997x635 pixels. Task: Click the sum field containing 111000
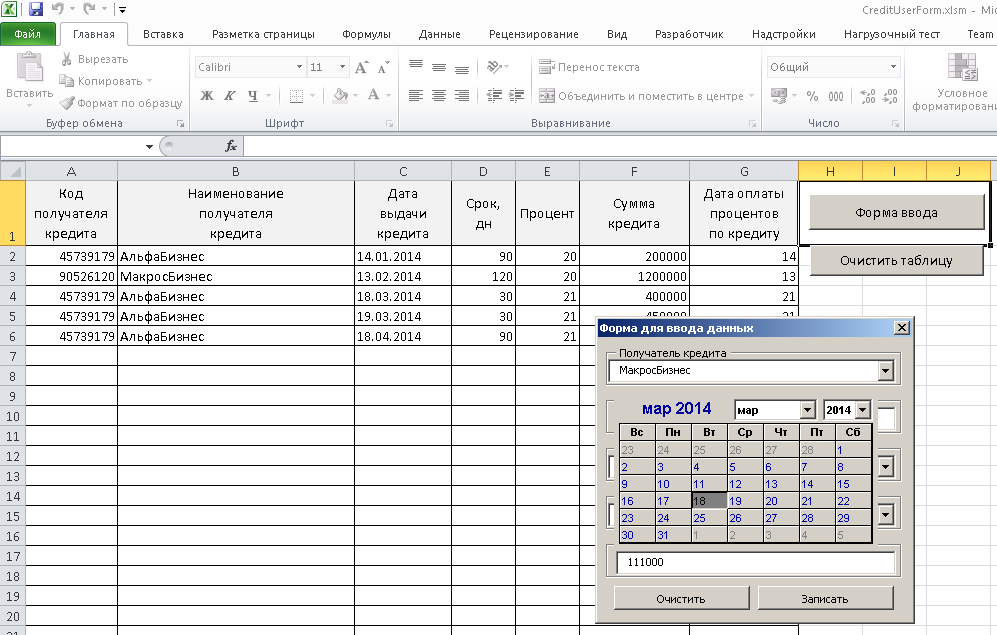755,563
